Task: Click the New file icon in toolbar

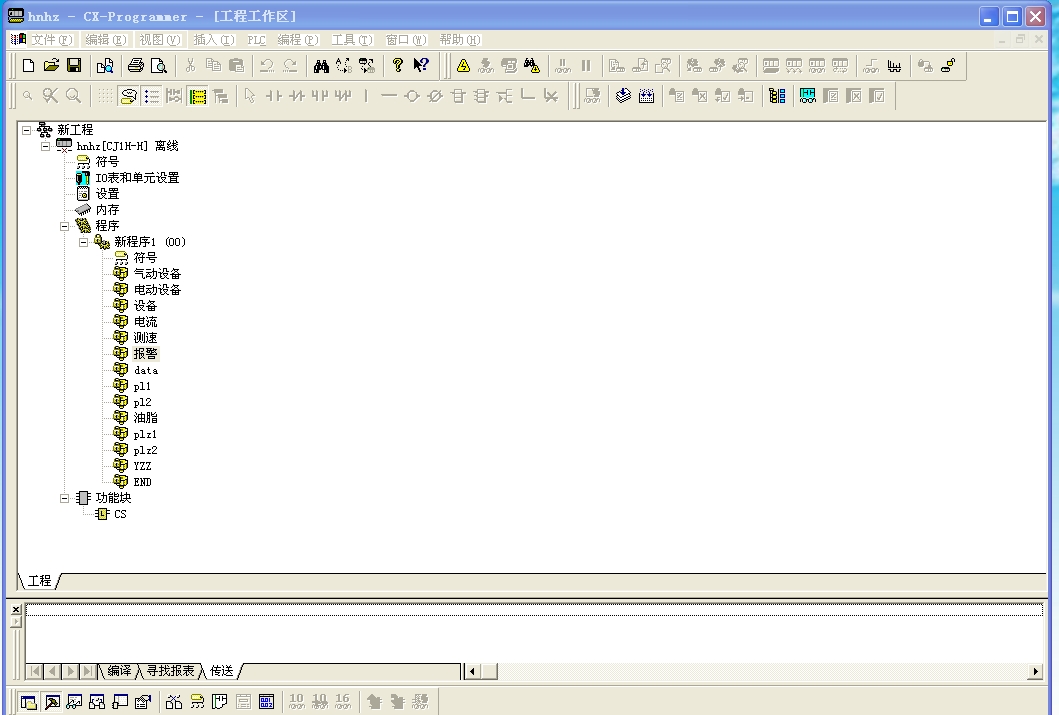Action: (x=28, y=66)
